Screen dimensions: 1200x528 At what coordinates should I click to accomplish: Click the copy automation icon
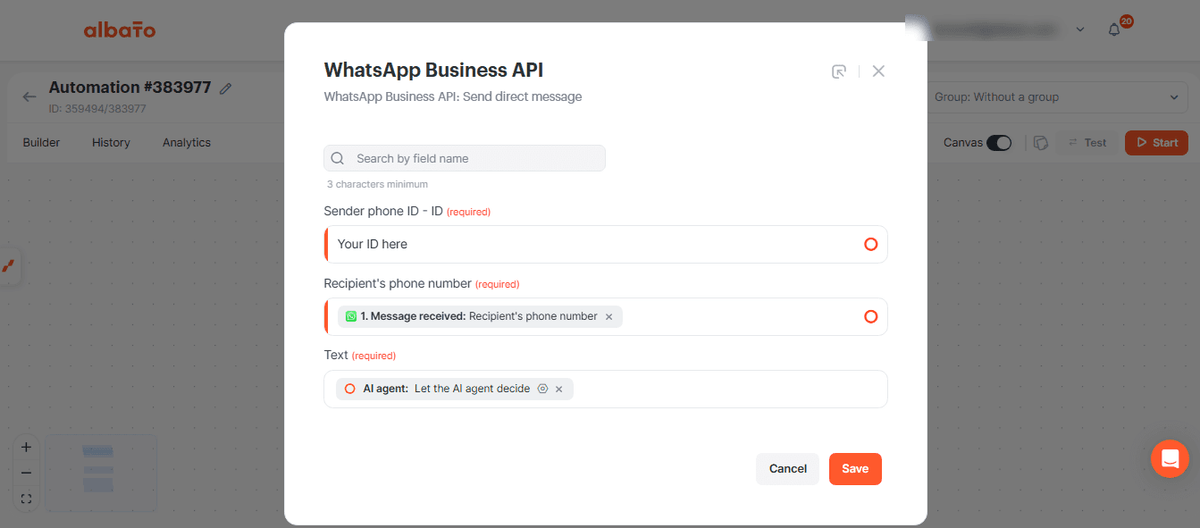1040,143
